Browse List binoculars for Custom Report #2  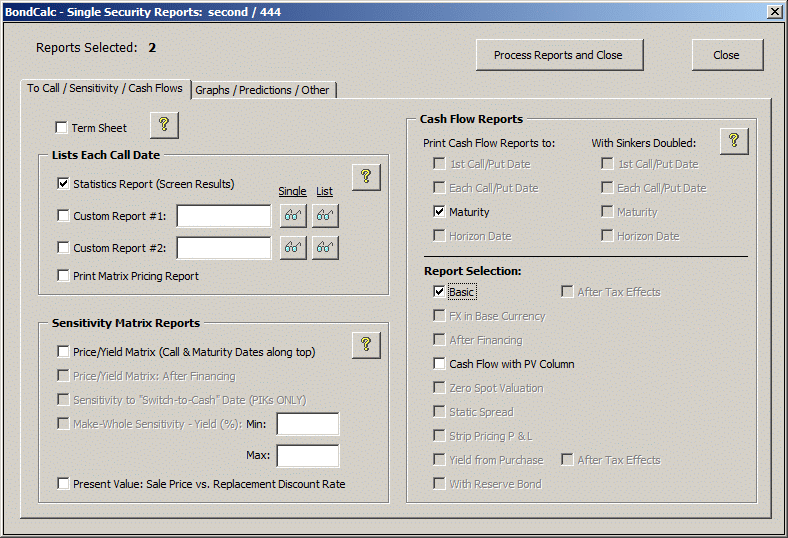325,248
